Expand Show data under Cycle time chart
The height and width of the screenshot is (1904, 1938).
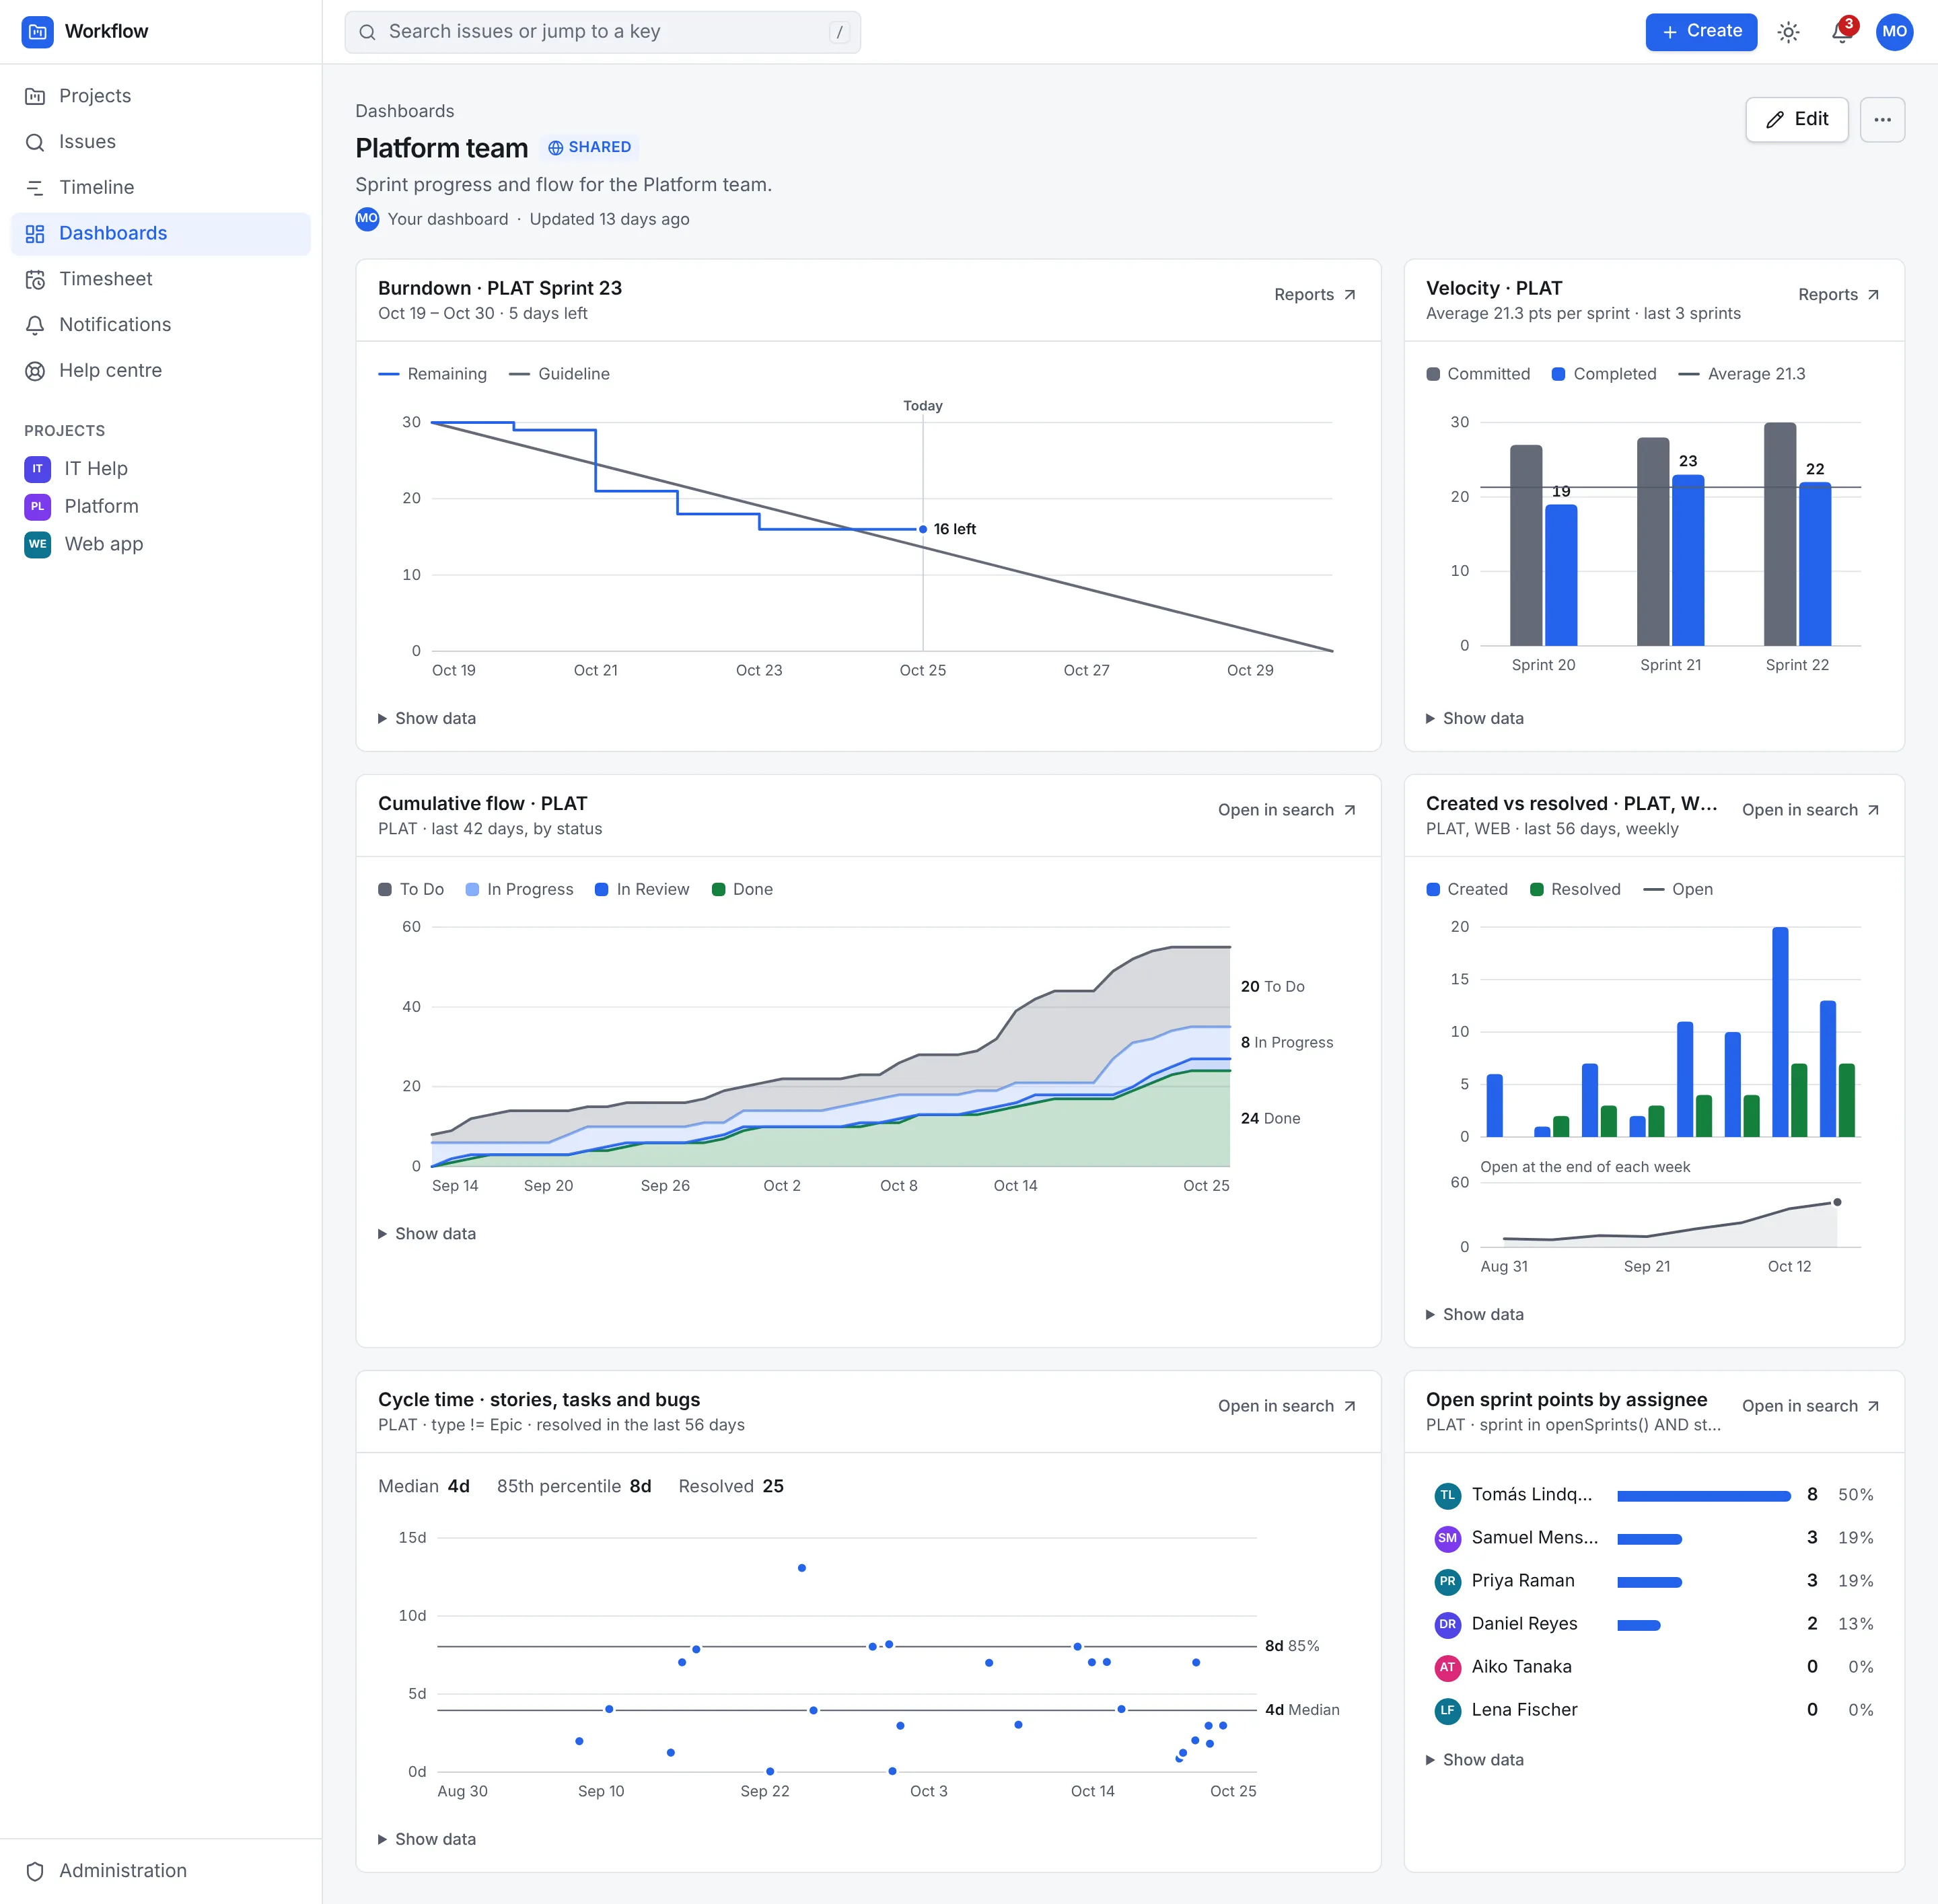[427, 1840]
